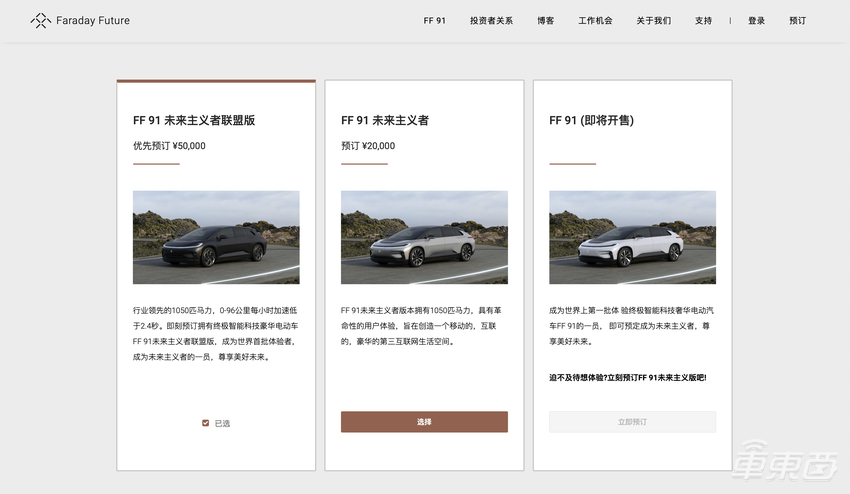Click the Faraday Future logo icon
This screenshot has width=850, height=494.
click(40, 20)
